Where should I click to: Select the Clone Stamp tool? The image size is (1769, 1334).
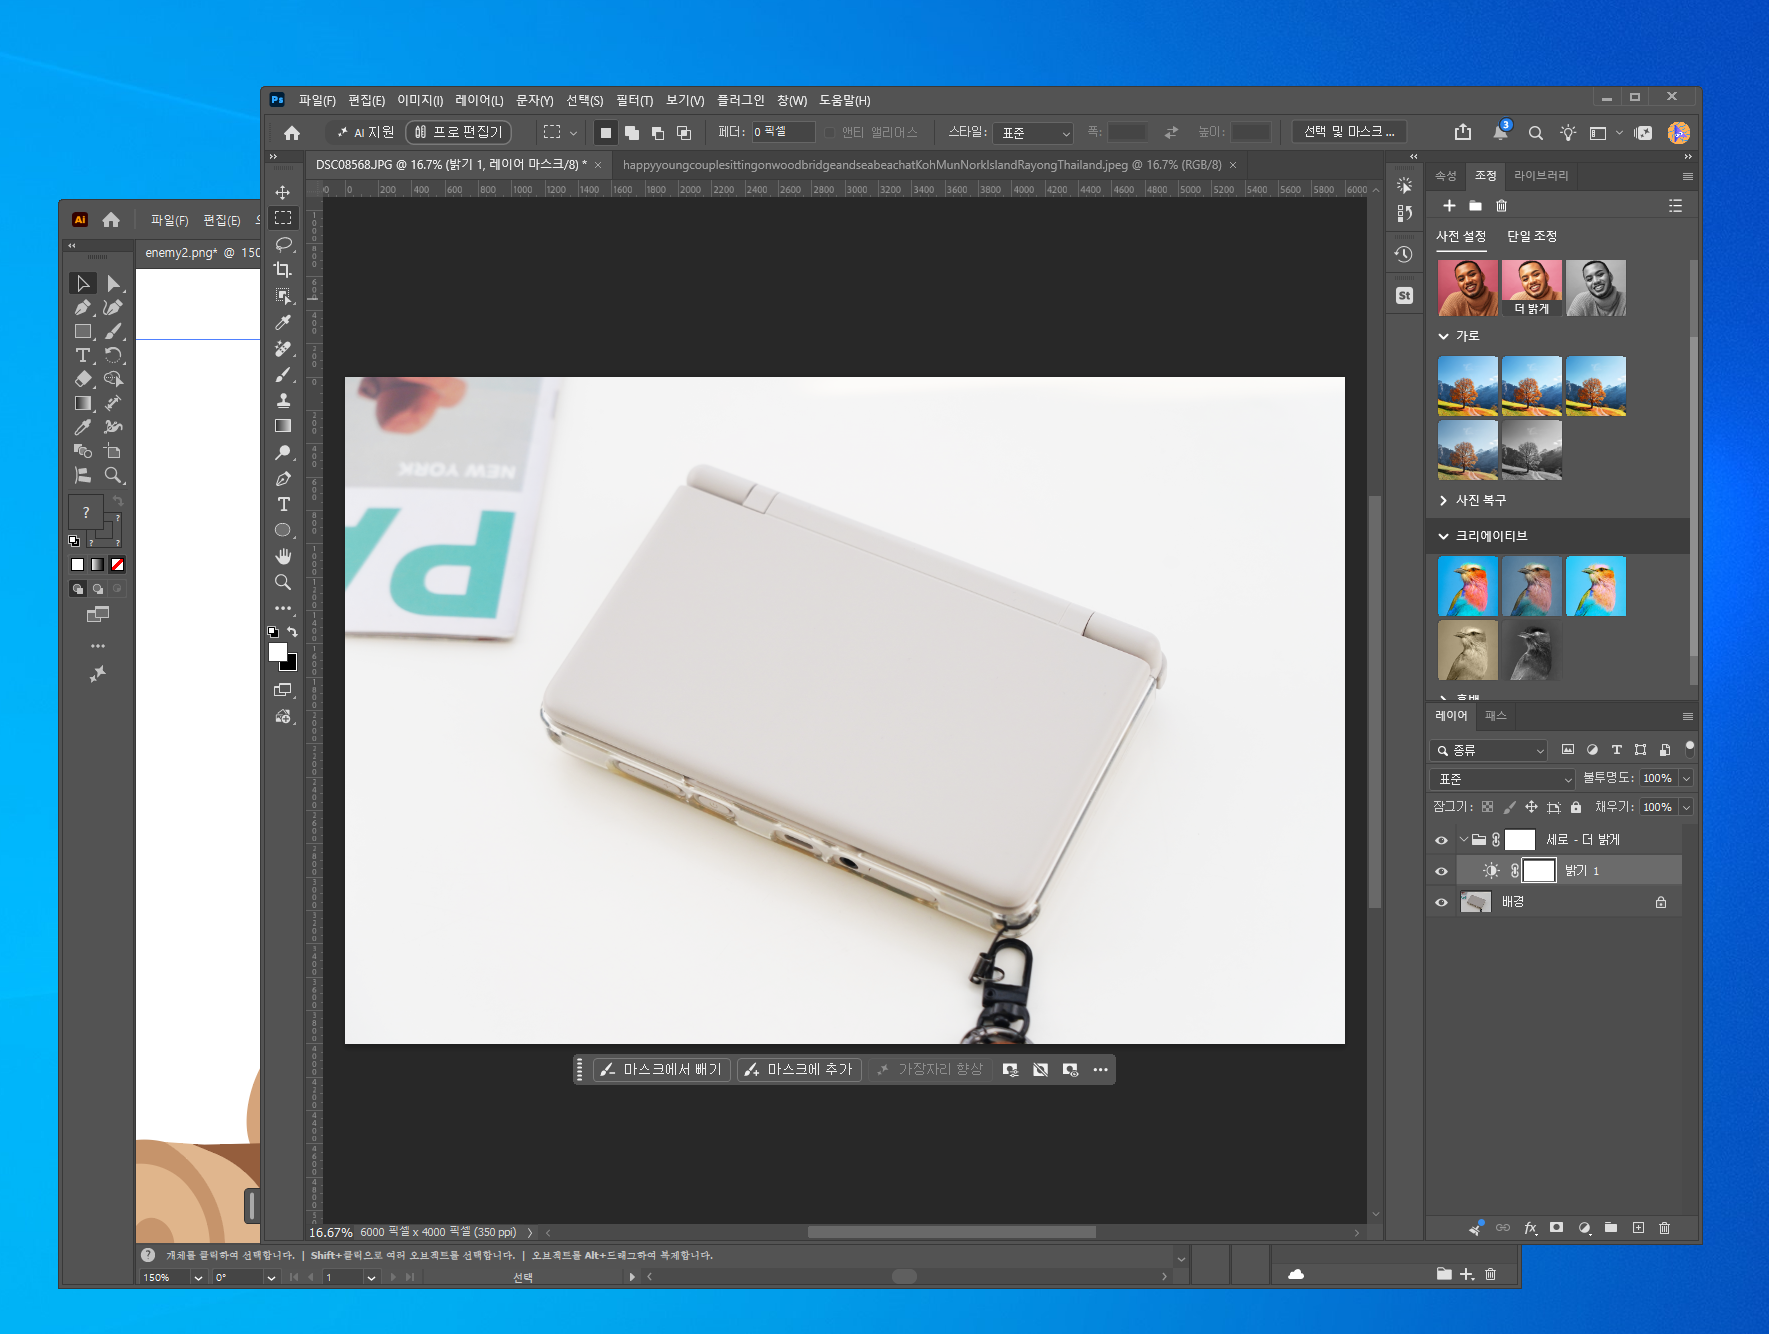(283, 400)
